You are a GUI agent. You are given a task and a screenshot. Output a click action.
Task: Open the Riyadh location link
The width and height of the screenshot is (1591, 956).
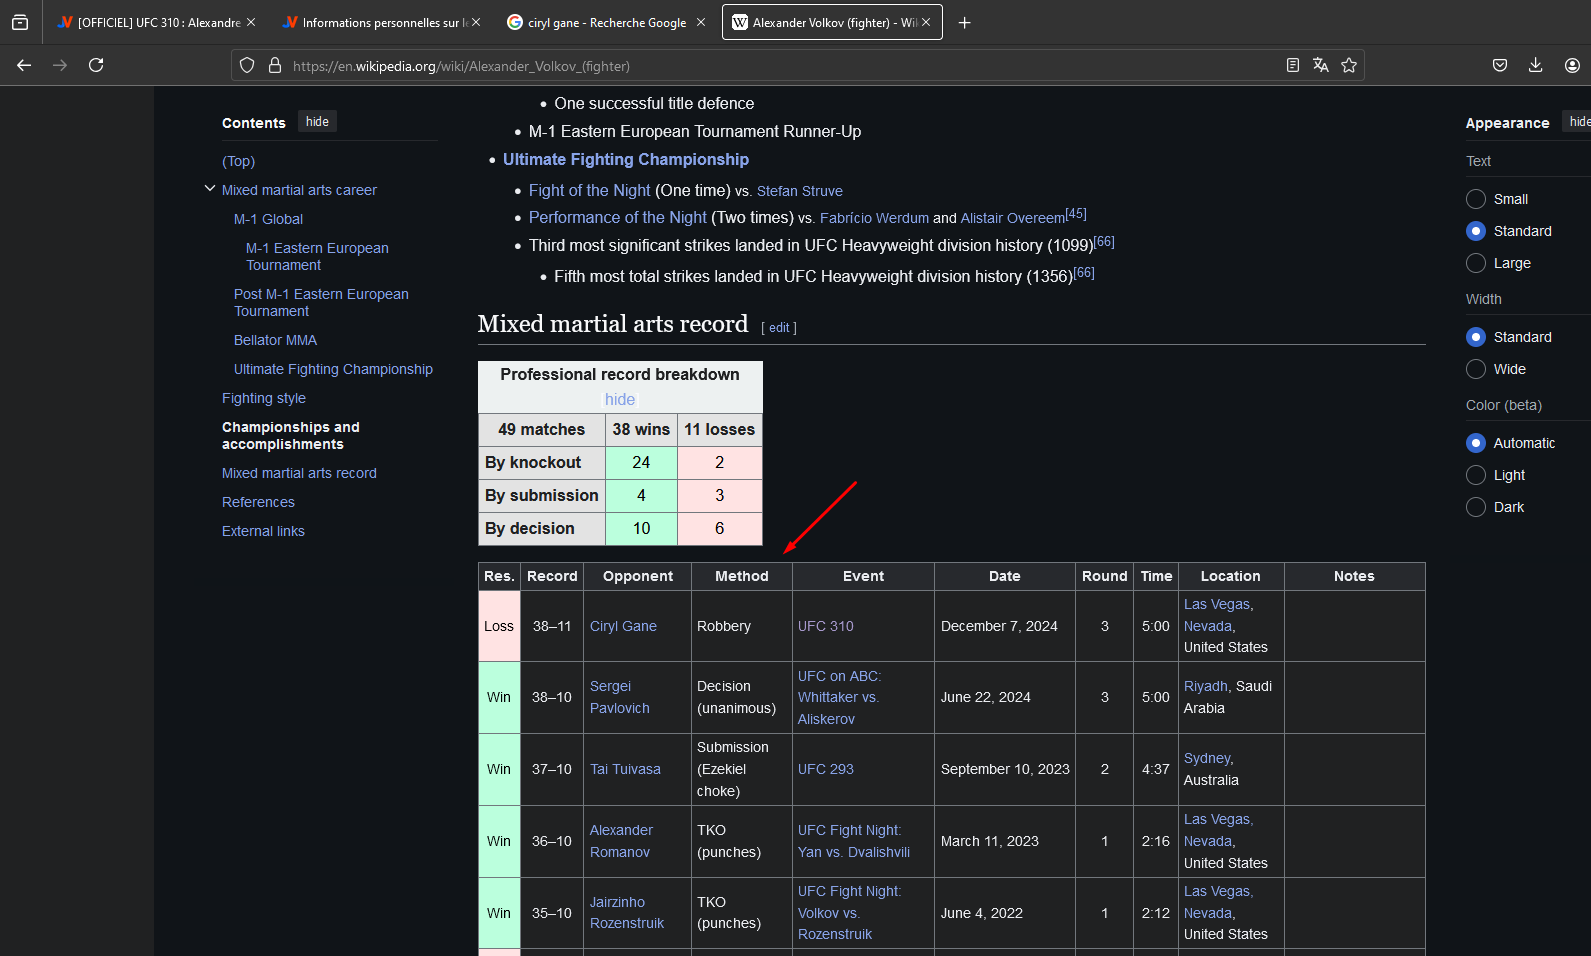pyautogui.click(x=1205, y=686)
